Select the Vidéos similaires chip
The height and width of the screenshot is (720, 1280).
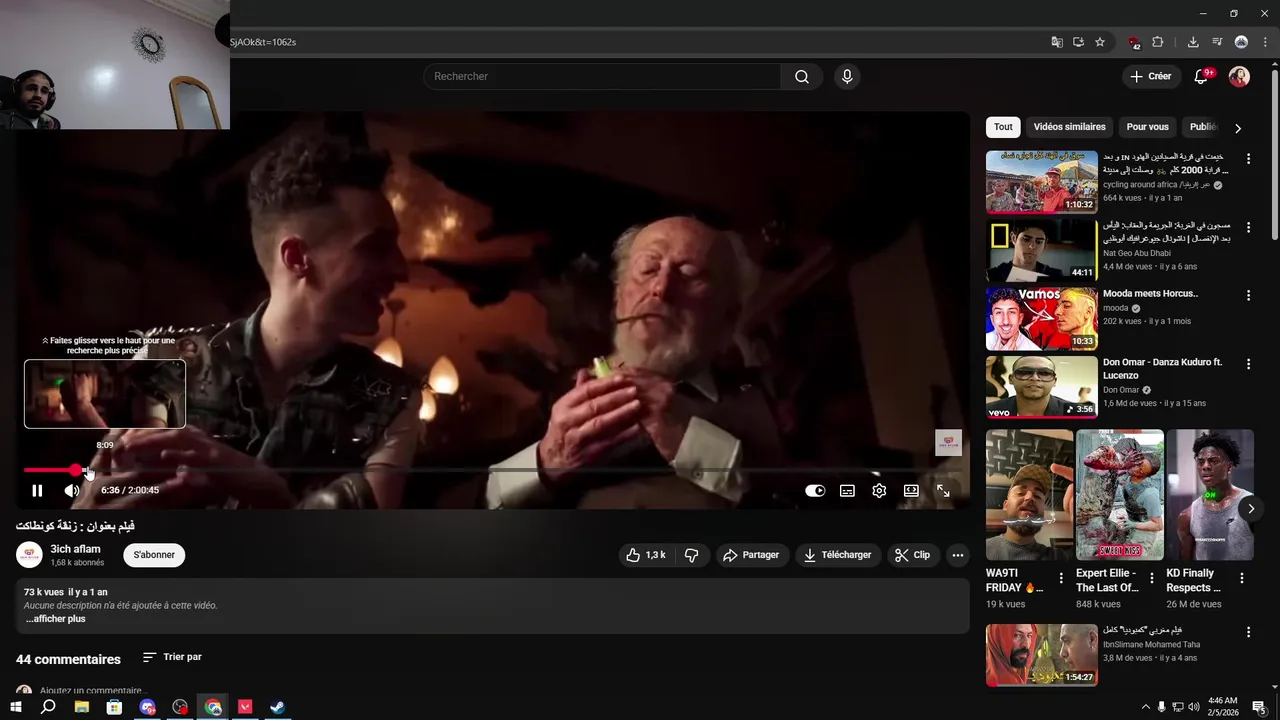[x=1069, y=127]
